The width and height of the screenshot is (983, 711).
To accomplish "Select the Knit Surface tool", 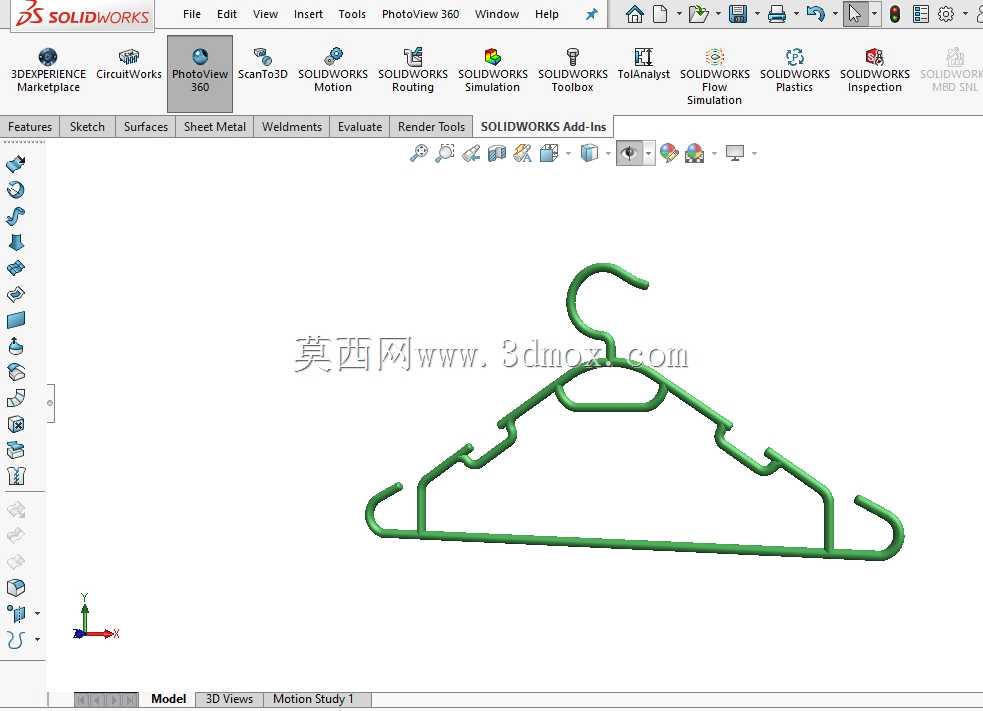I will click(x=16, y=477).
